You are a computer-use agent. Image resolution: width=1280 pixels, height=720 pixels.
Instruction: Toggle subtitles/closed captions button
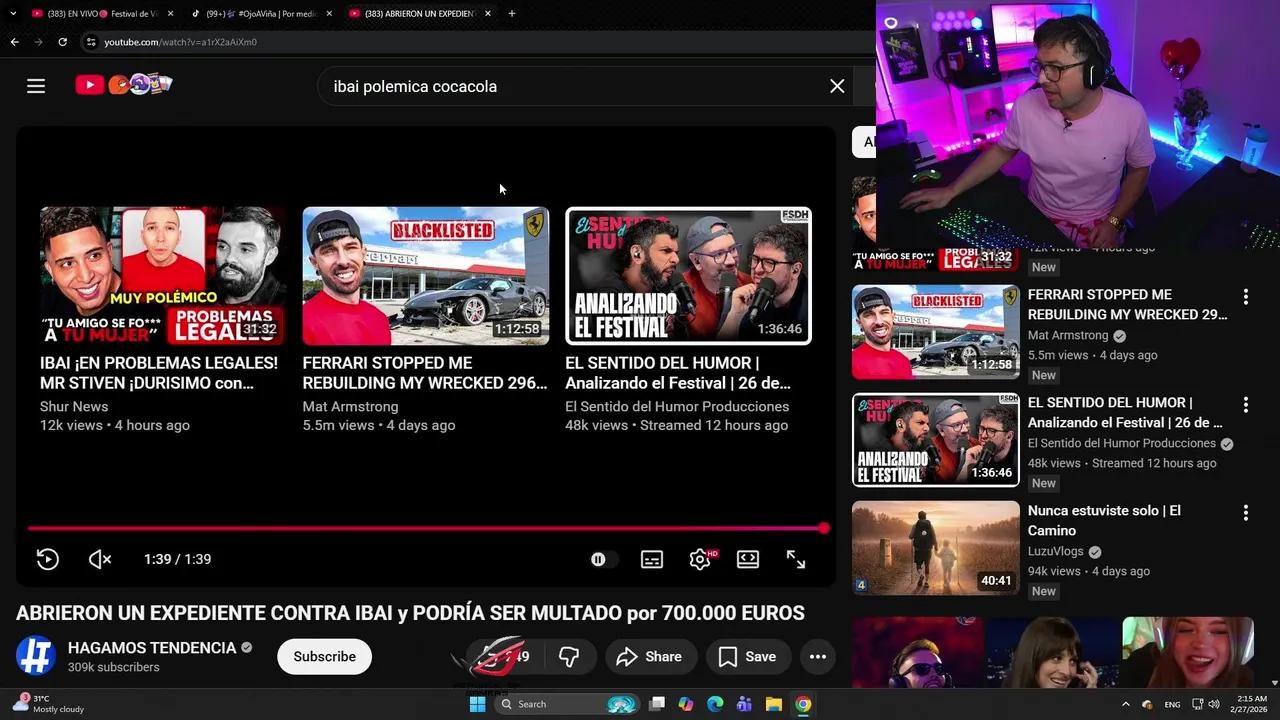point(652,559)
